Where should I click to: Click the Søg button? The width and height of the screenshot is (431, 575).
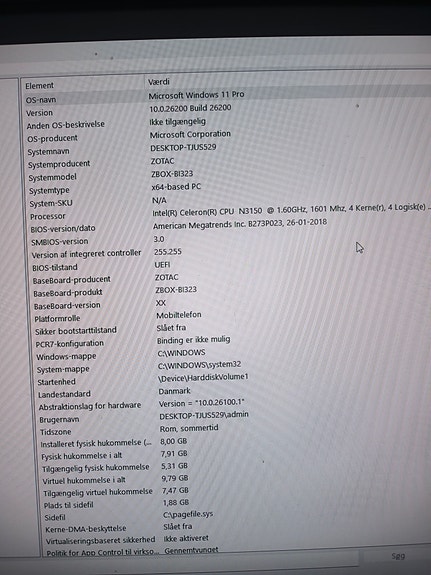tap(398, 556)
